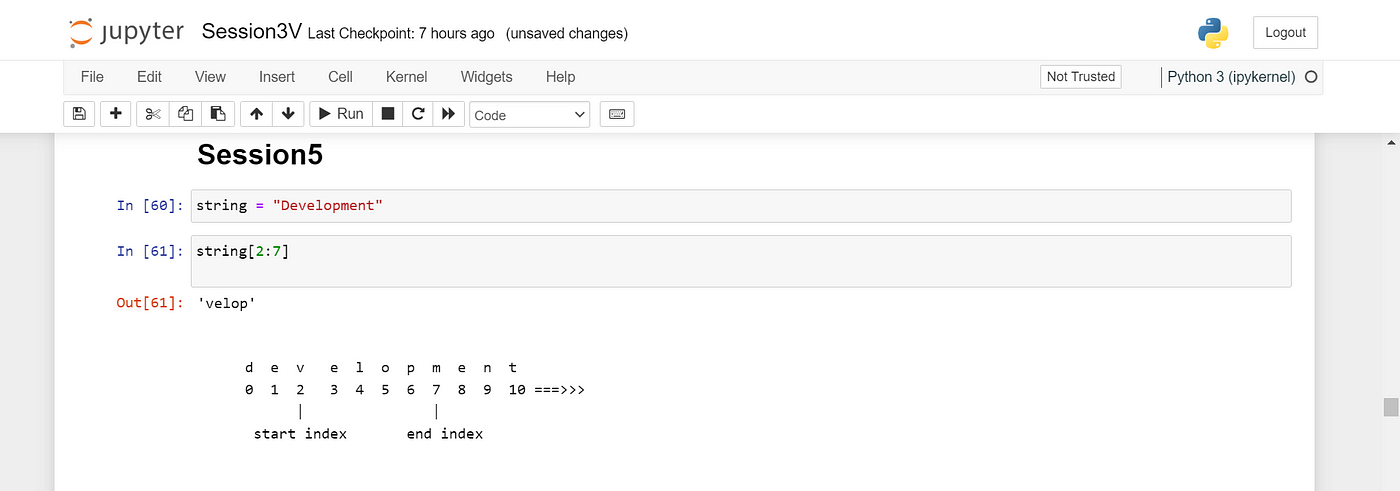Image resolution: width=1400 pixels, height=491 pixels.
Task: Click the Jupyter logo
Action: pyautogui.click(x=127, y=32)
